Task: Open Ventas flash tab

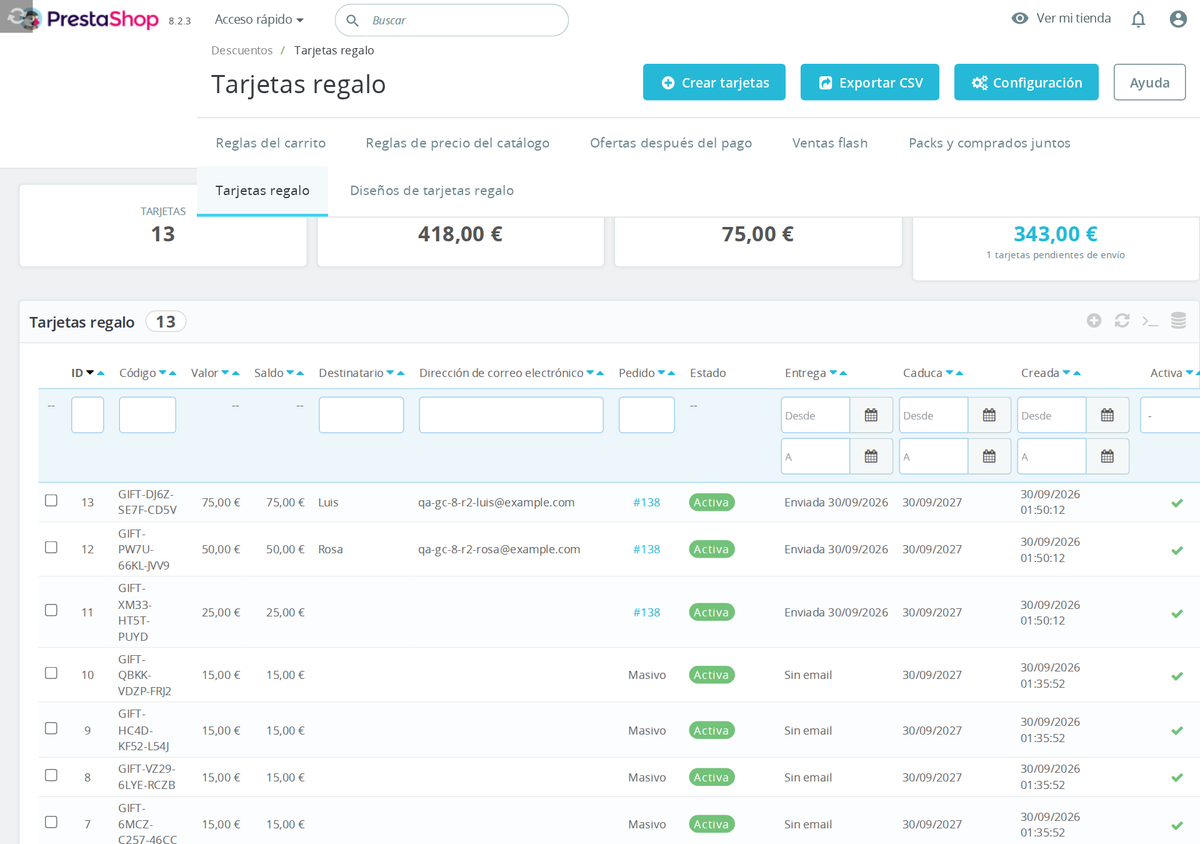Action: click(830, 143)
